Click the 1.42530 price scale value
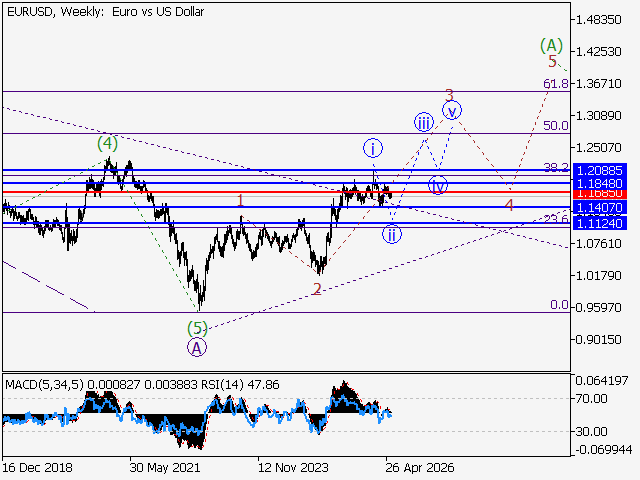Image resolution: width=640 pixels, height=480 pixels. pos(598,52)
